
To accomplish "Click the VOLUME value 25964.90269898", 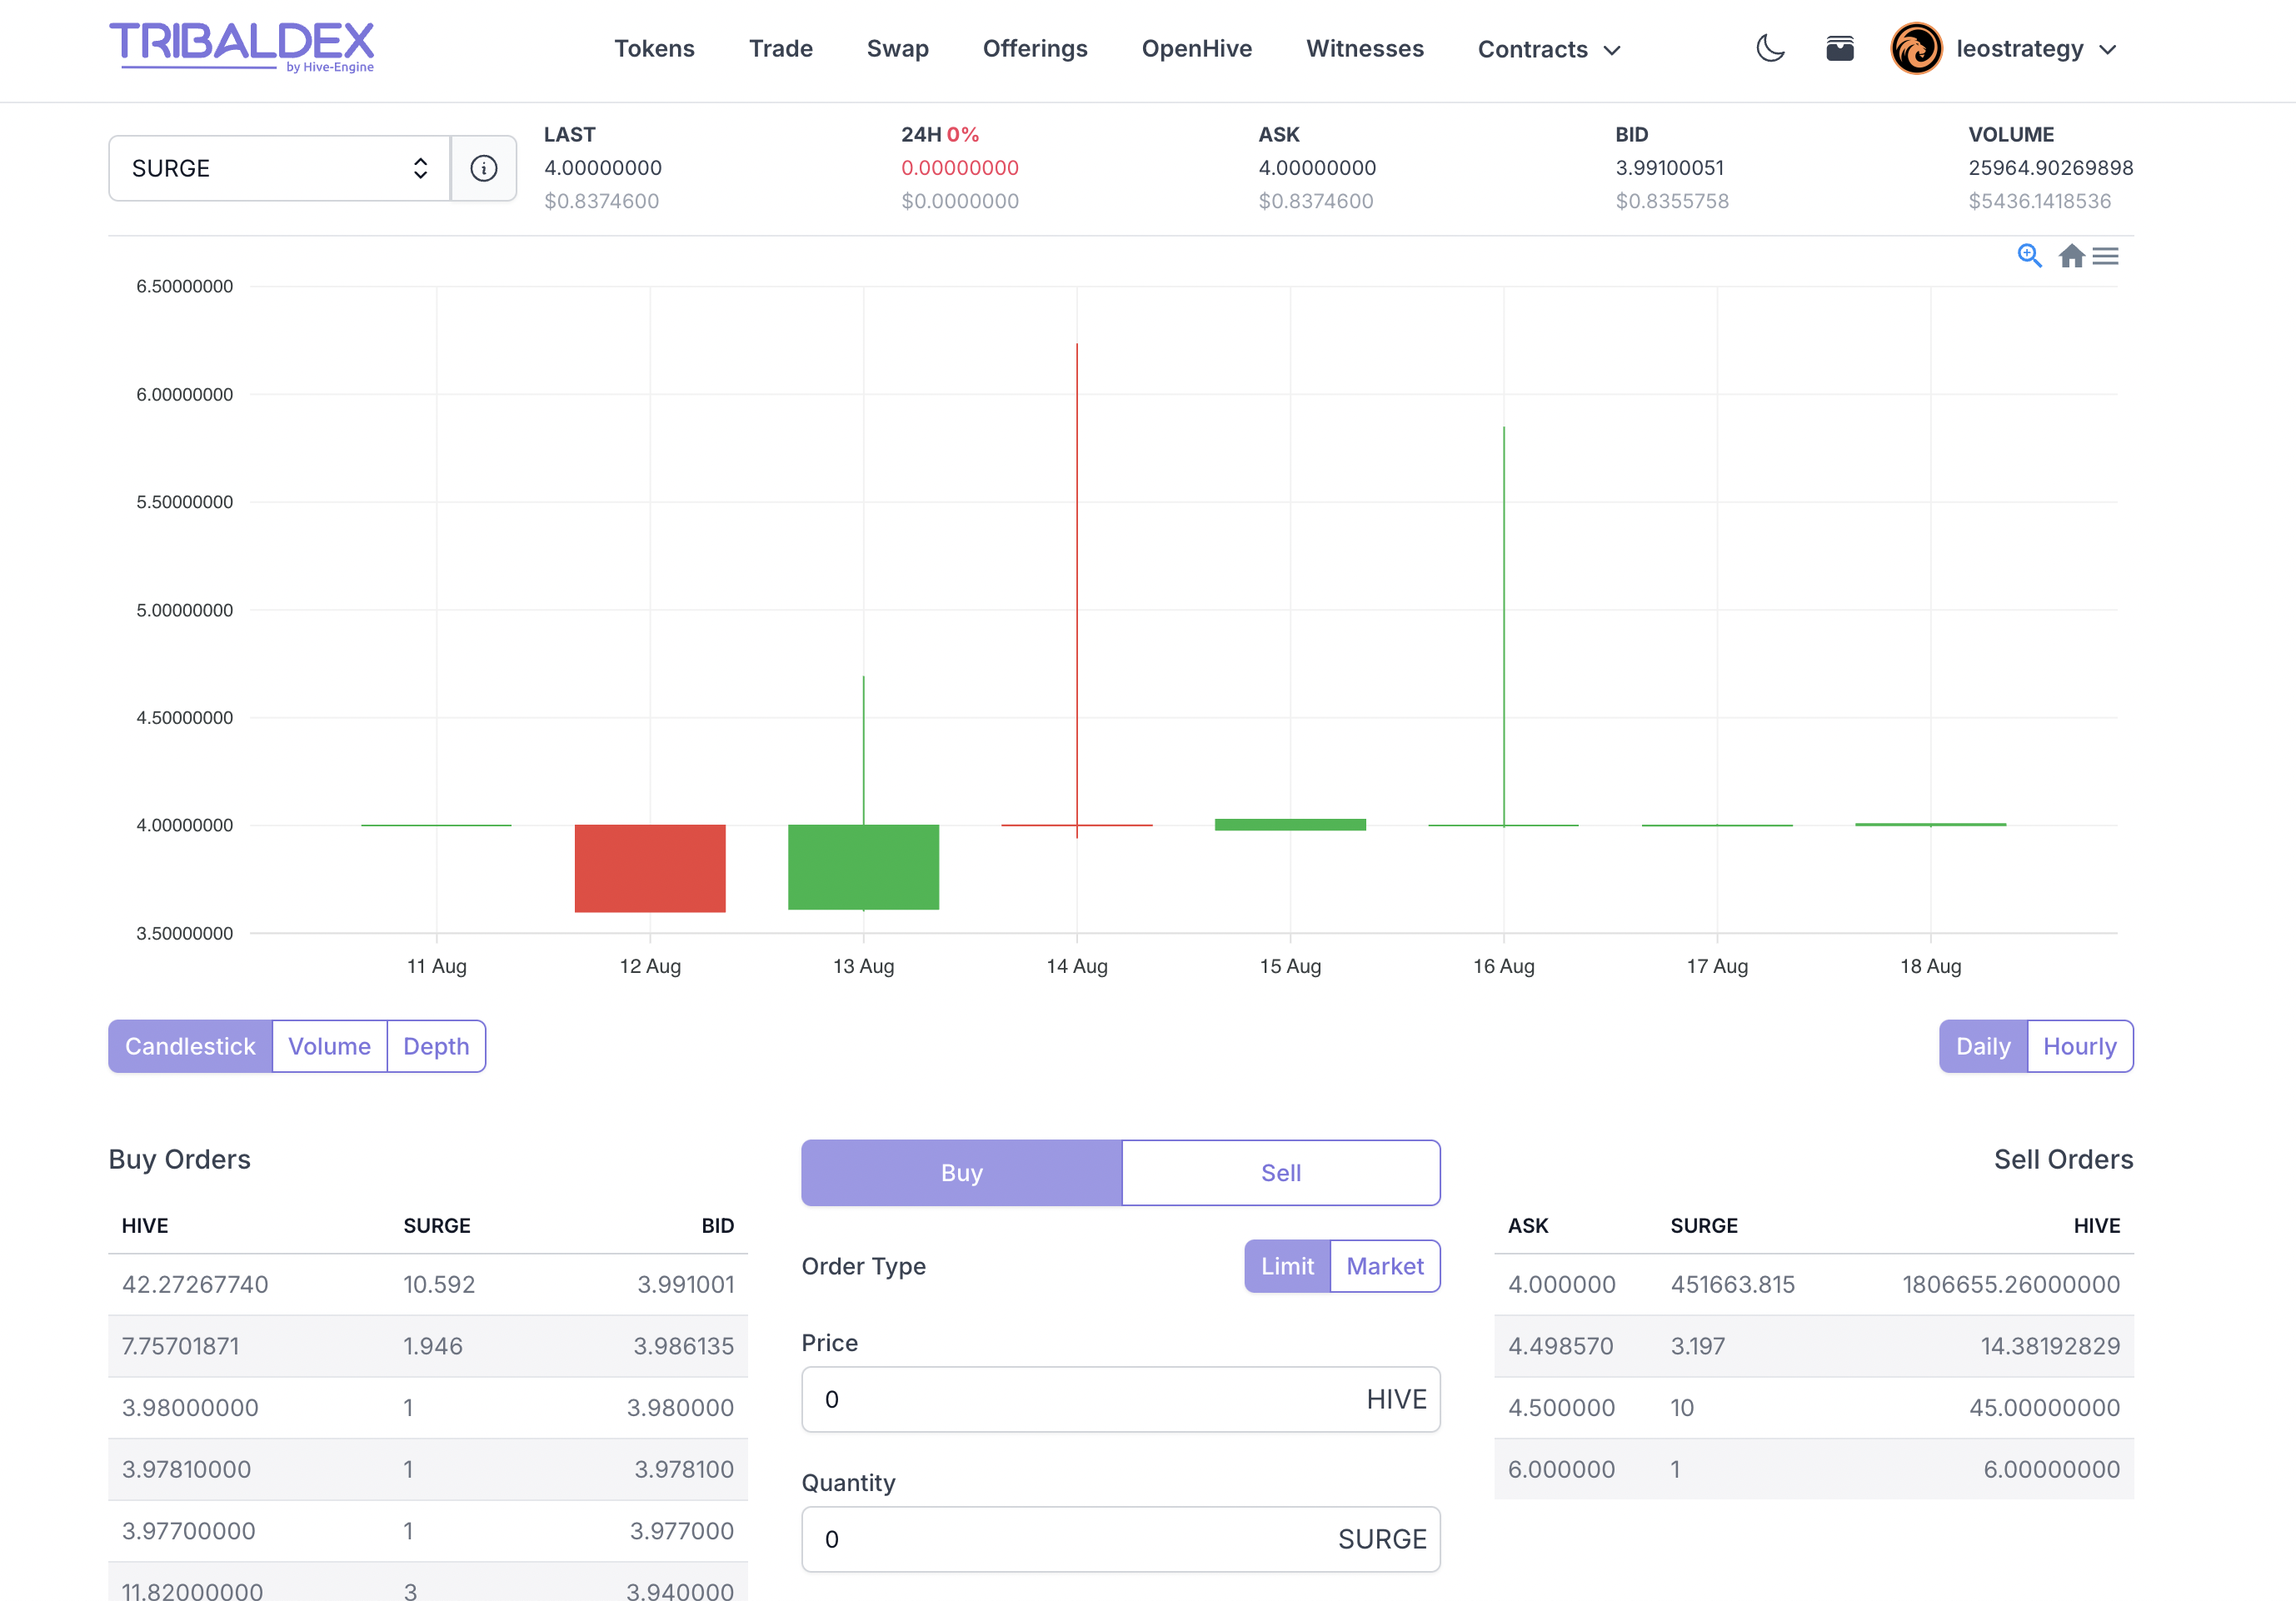I will tap(2051, 168).
